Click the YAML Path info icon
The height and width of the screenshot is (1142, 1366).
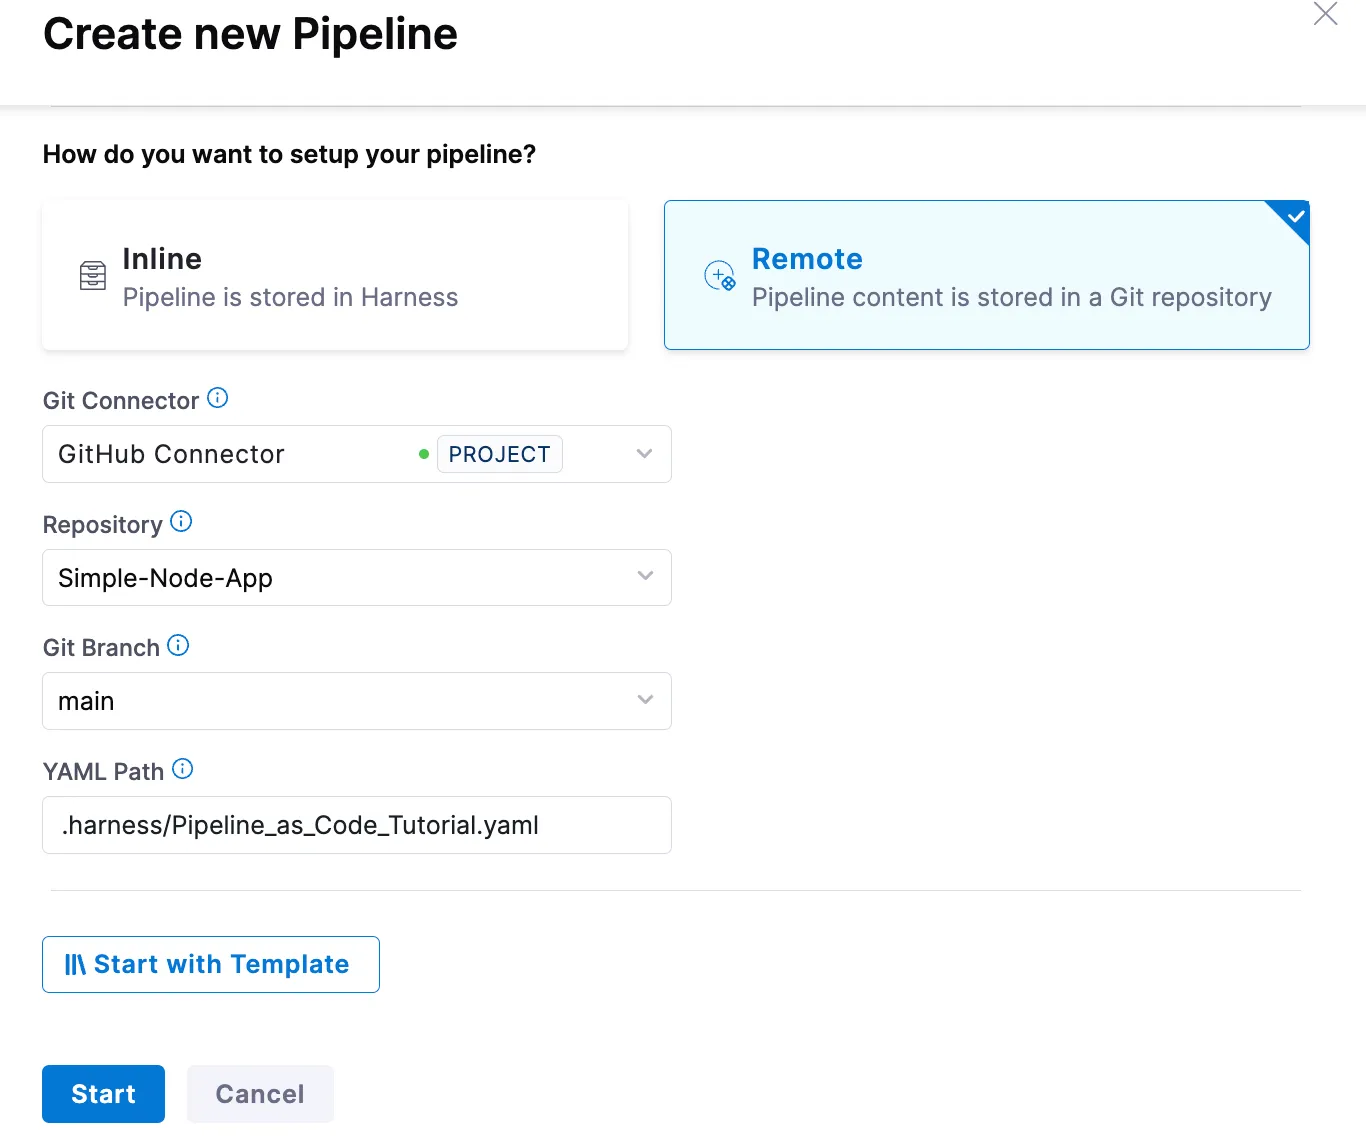183,769
